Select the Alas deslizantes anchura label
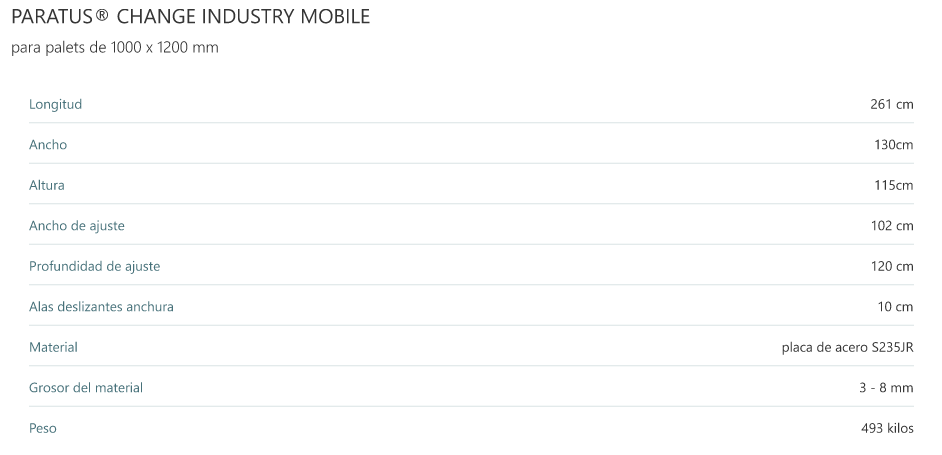942x455 pixels. [101, 307]
